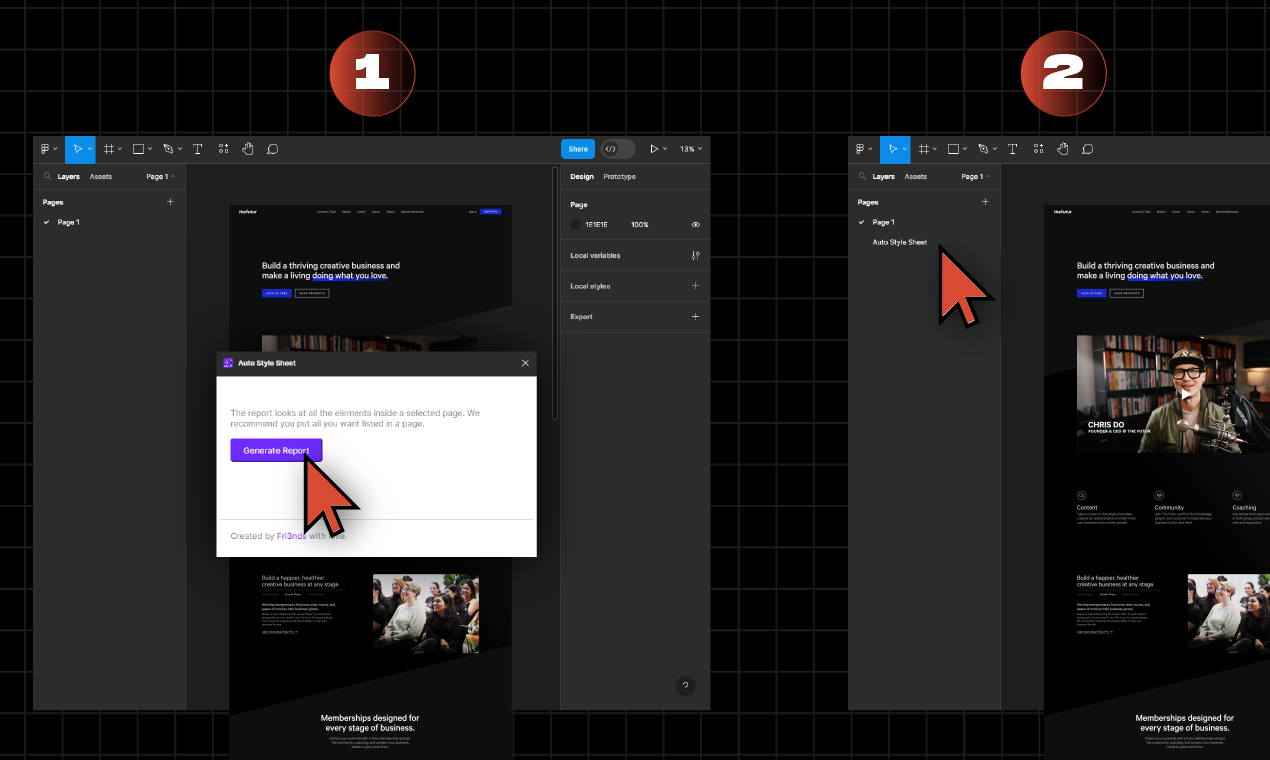Select the Page 1 row in the left window
The width and height of the screenshot is (1270, 760).
pyautogui.click(x=109, y=222)
